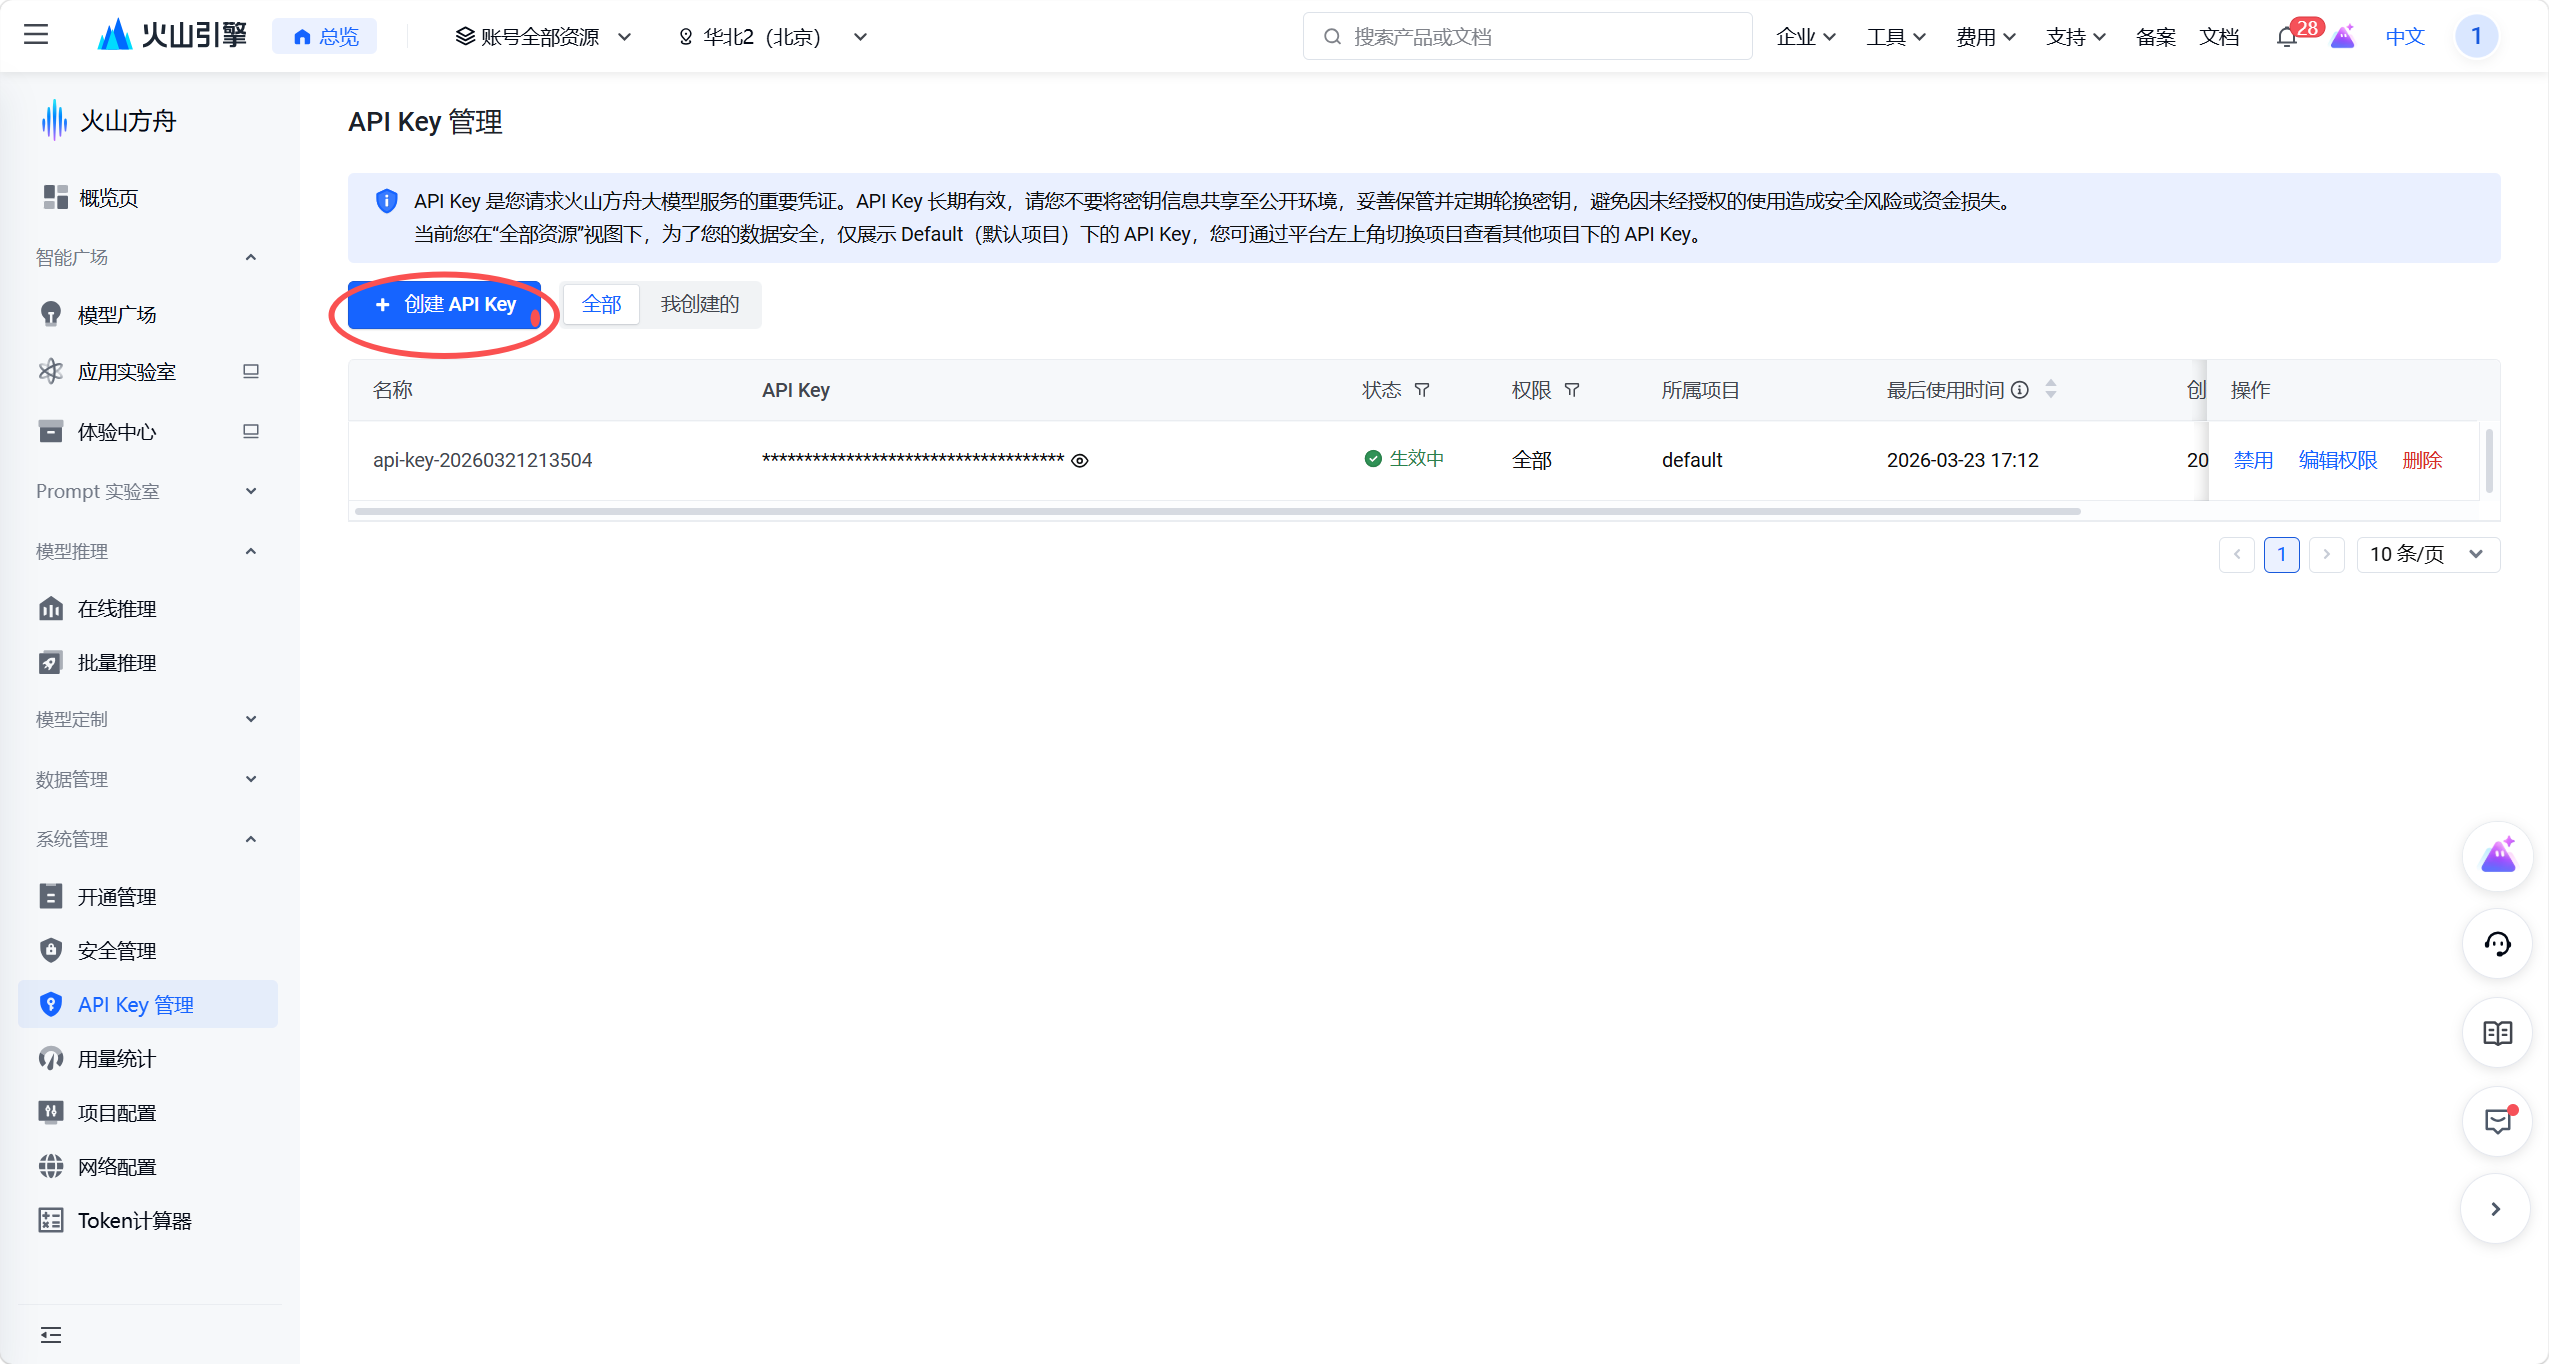
Task: Click the external window icon beside 应用实验室
Action: 251,372
